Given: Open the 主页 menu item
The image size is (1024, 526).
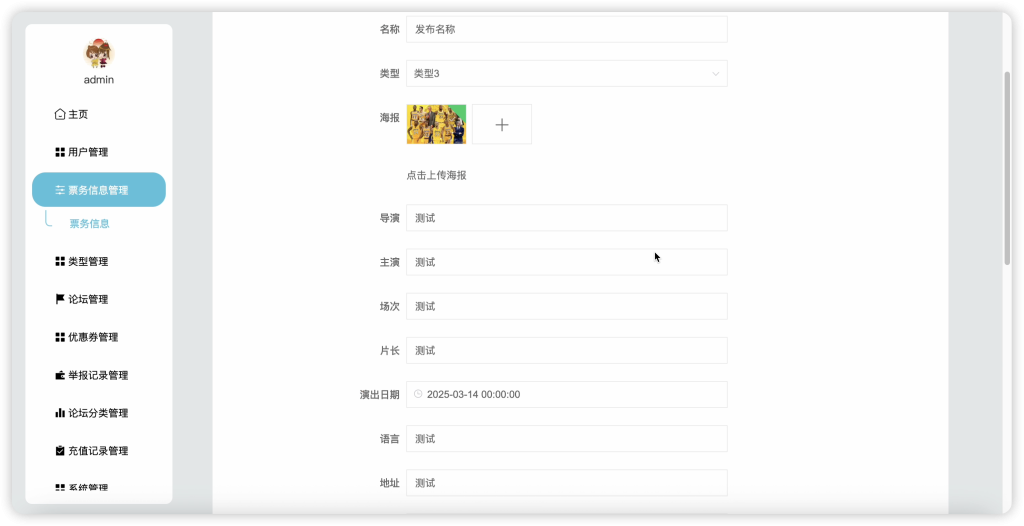Looking at the screenshot, I should coord(99,114).
